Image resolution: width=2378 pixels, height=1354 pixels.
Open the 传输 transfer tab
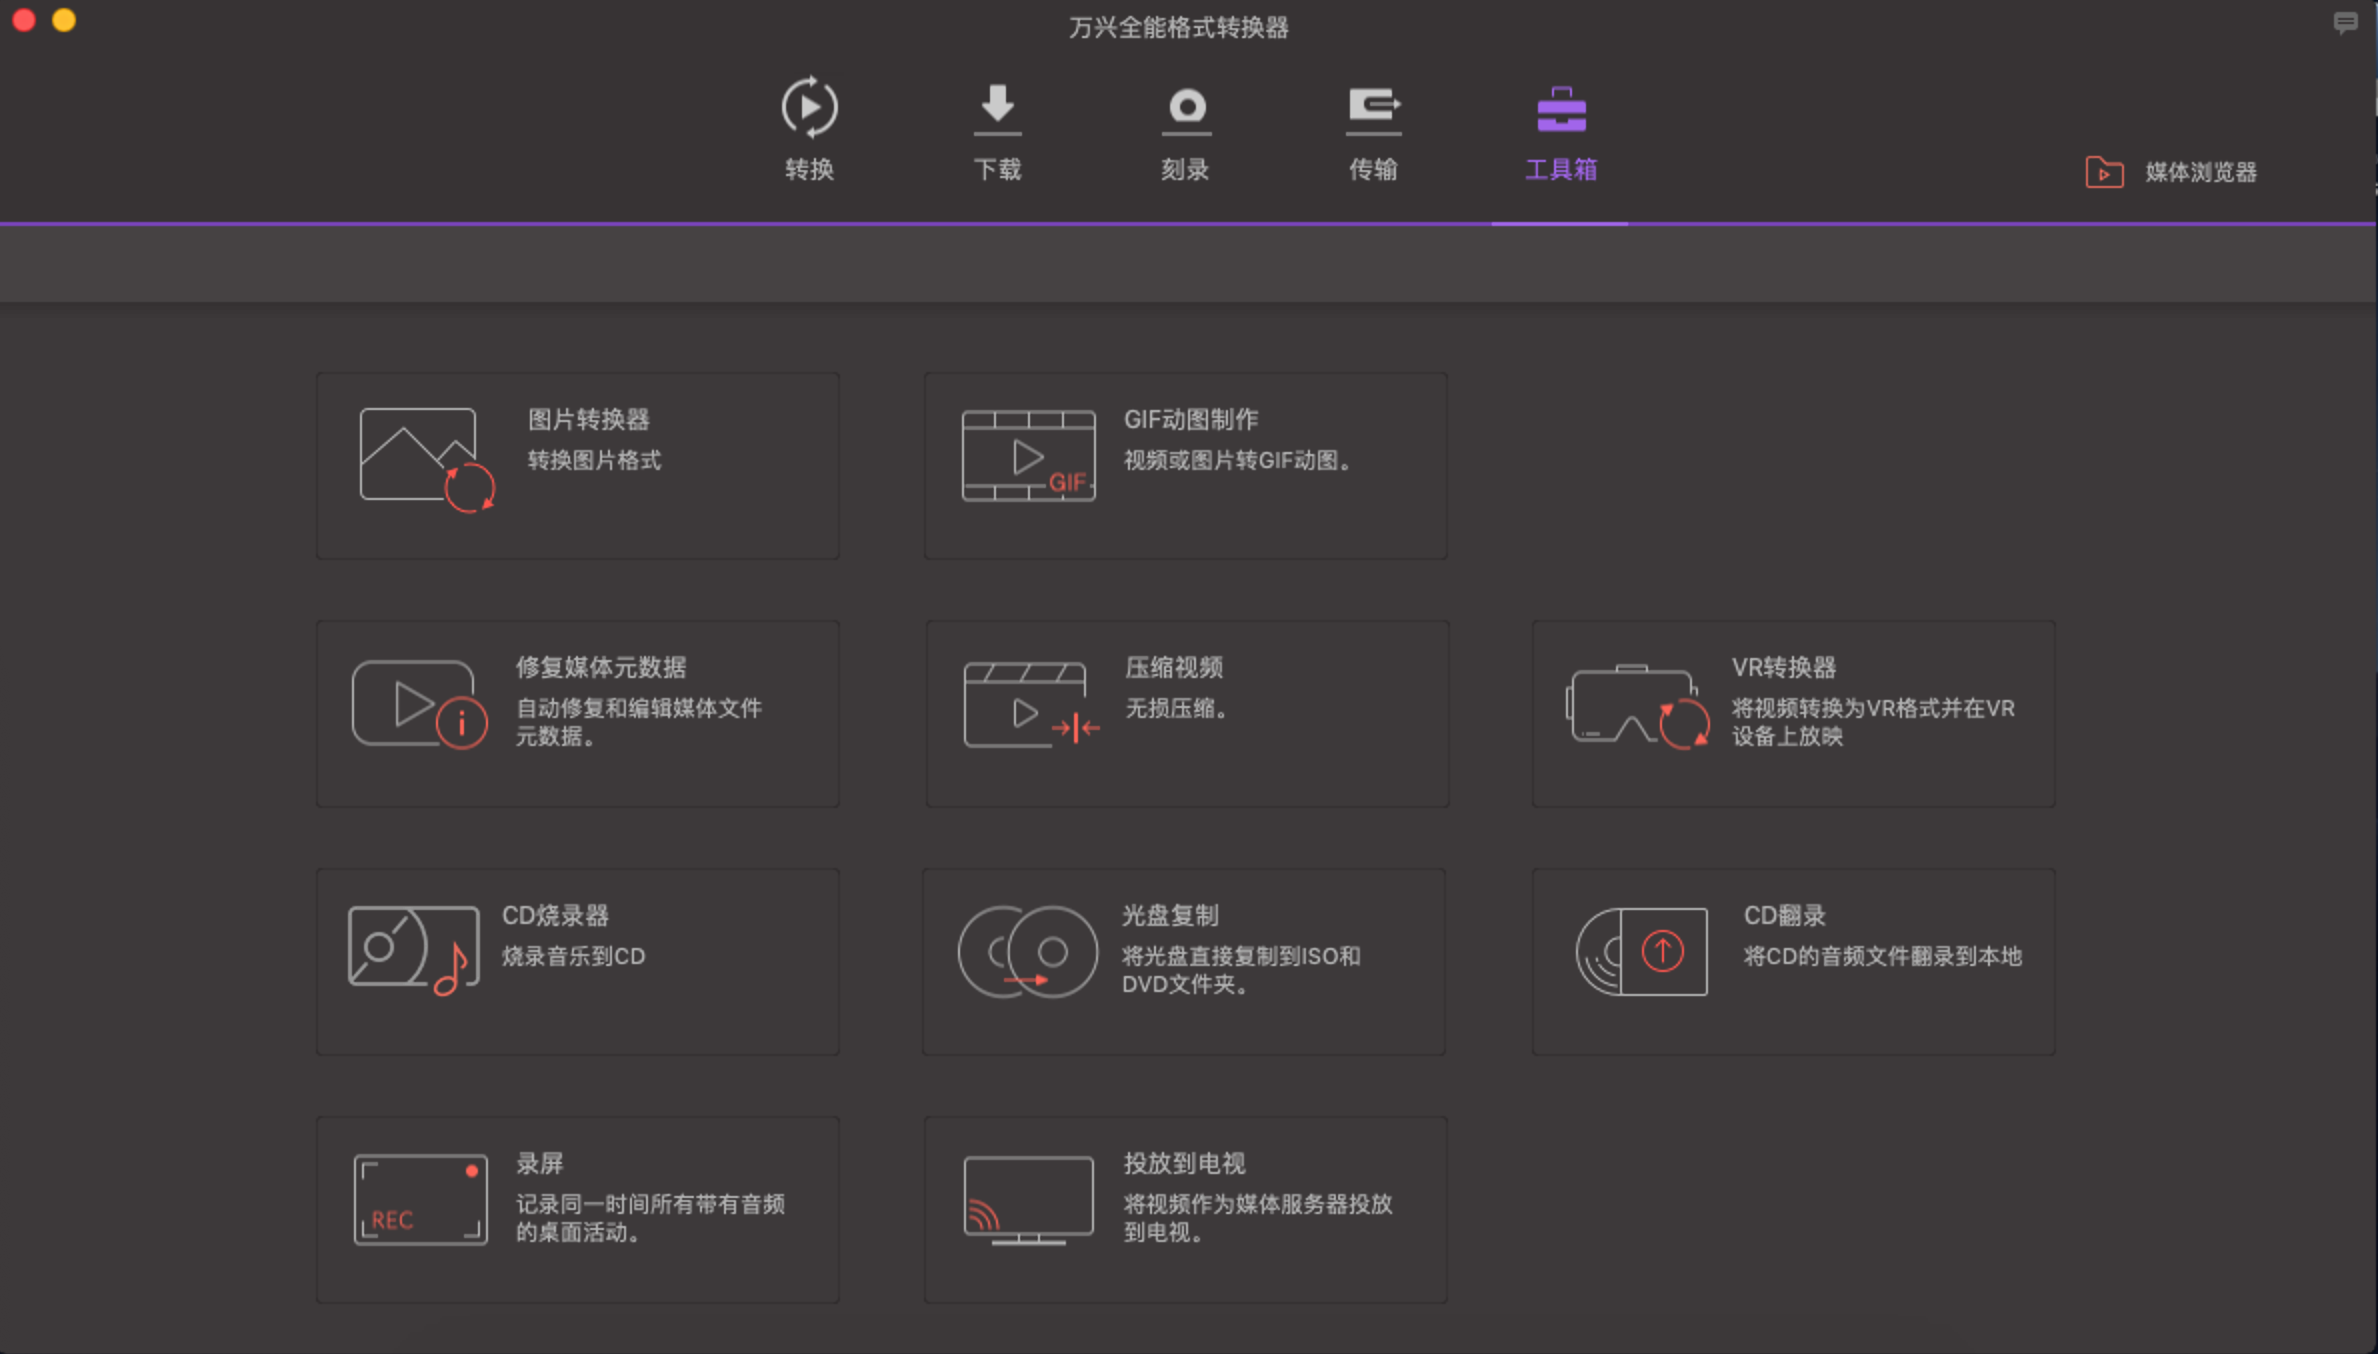click(1373, 130)
